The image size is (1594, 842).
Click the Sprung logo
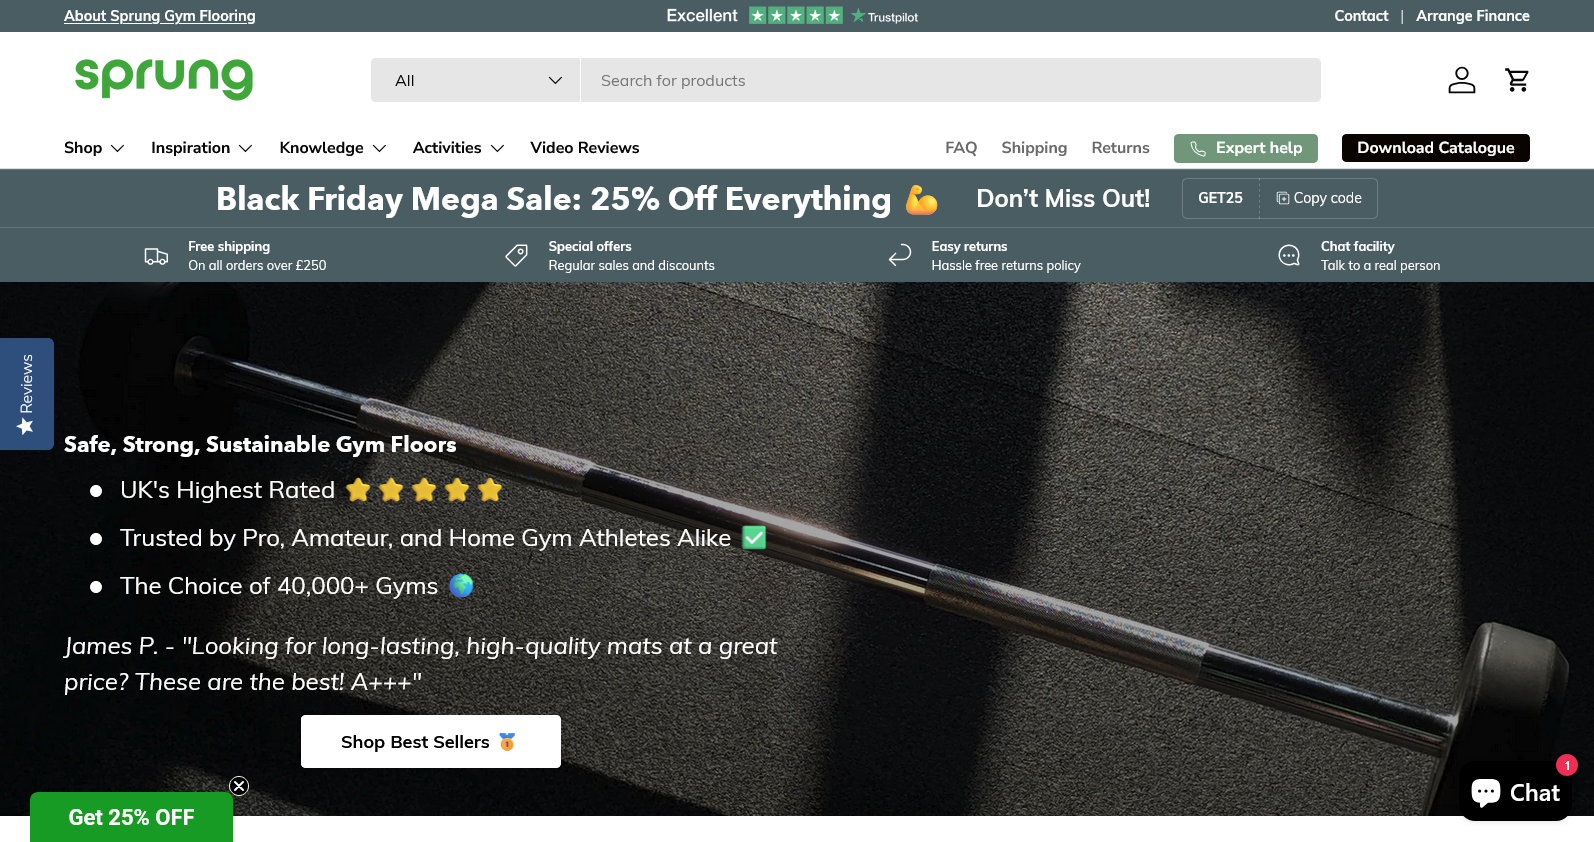pos(164,78)
